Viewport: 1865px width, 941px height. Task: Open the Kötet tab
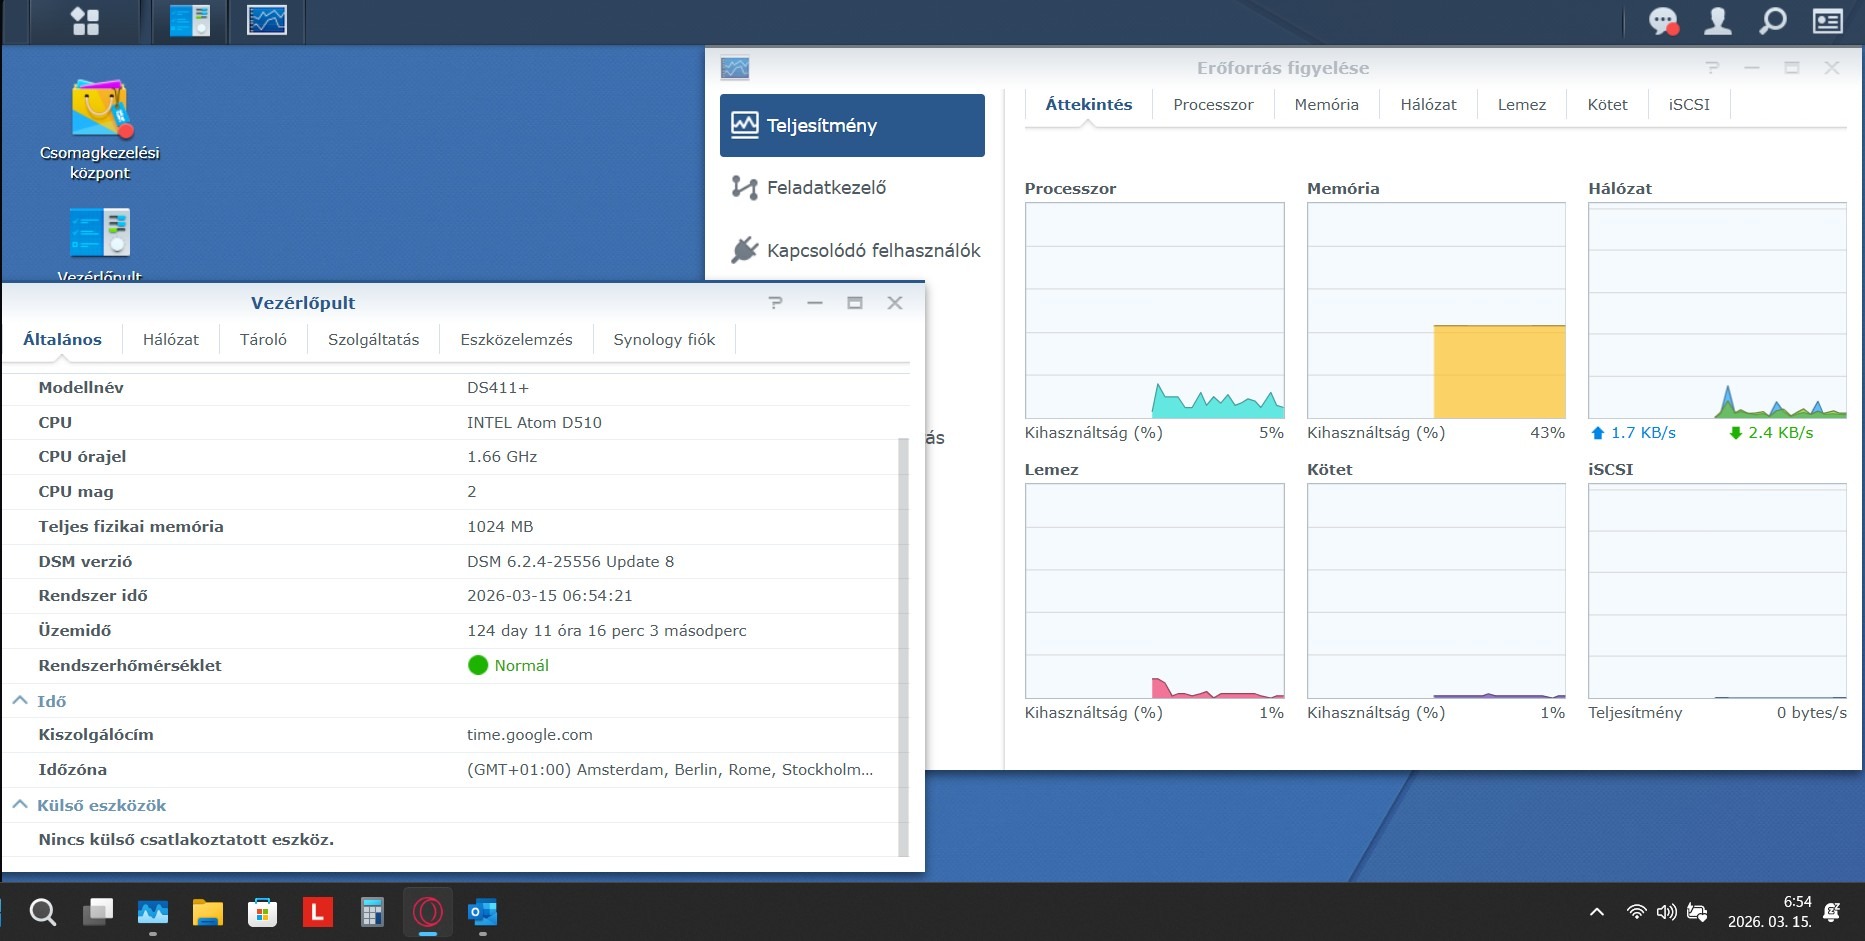click(1607, 104)
